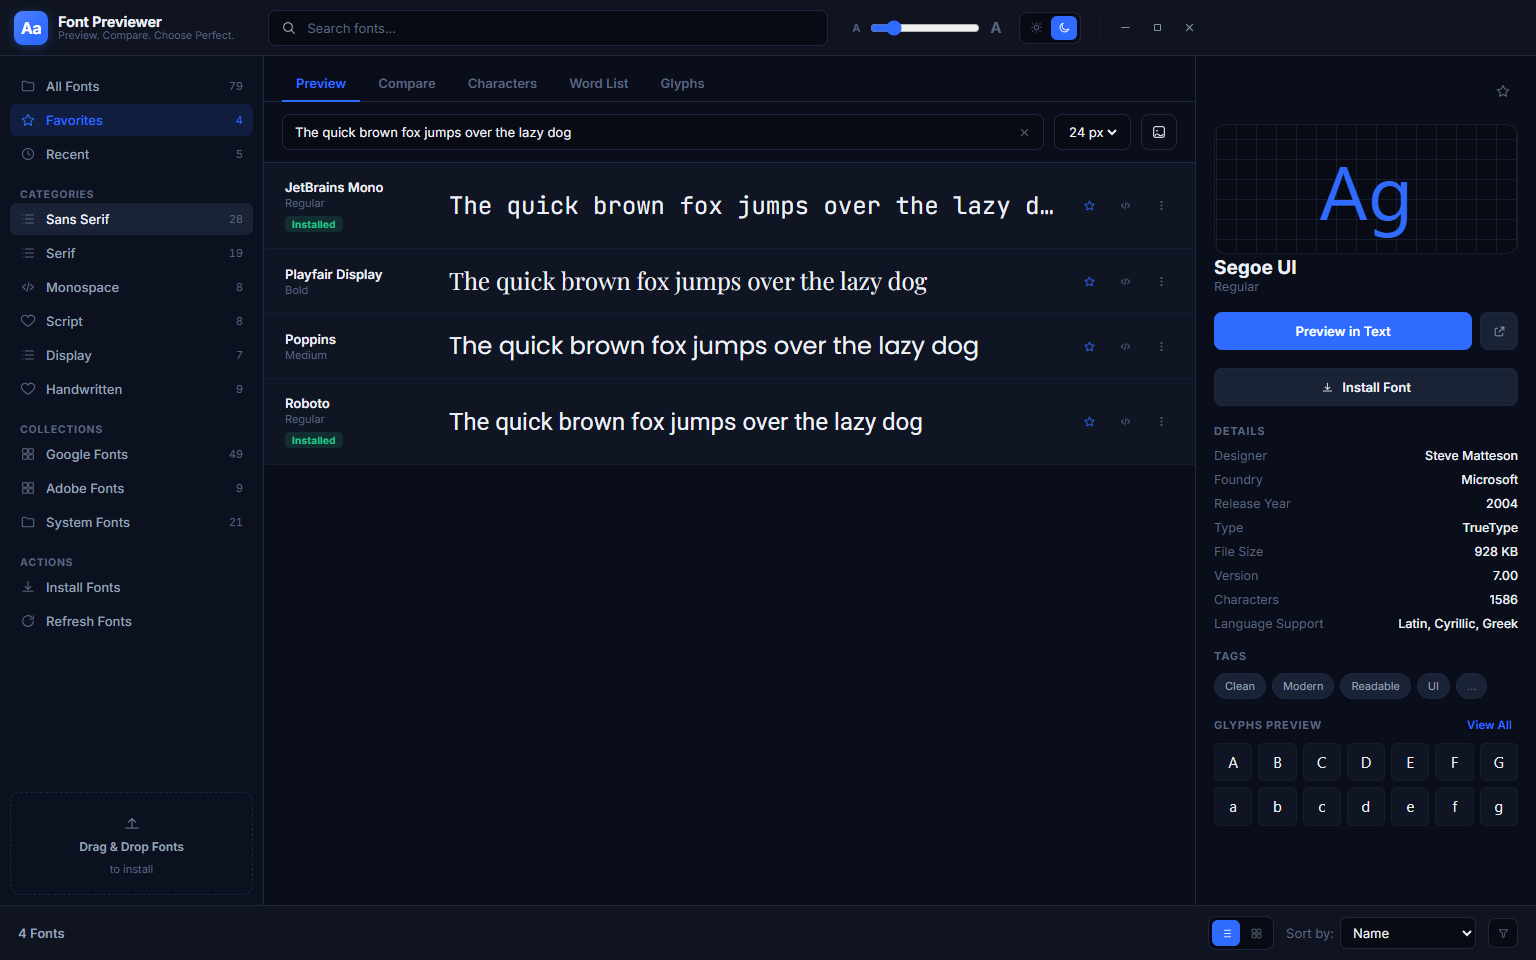
Task: Toggle the favorite star for Poppins
Action: [x=1089, y=347]
